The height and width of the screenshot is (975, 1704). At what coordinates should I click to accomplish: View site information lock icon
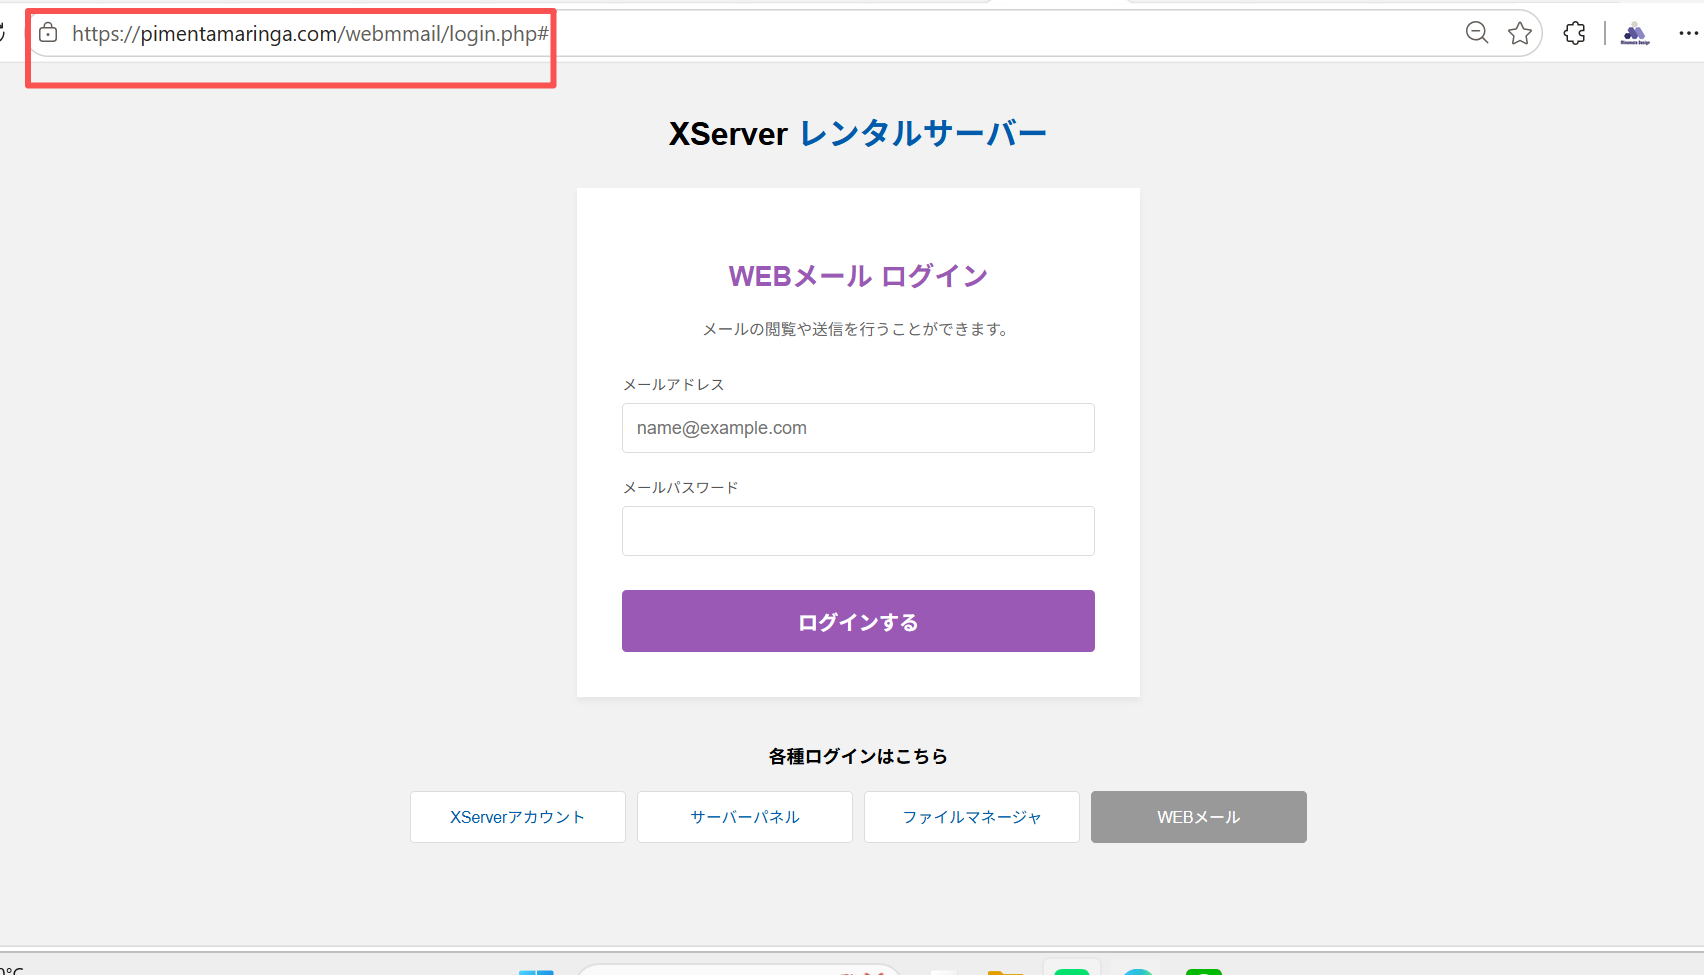click(x=48, y=34)
